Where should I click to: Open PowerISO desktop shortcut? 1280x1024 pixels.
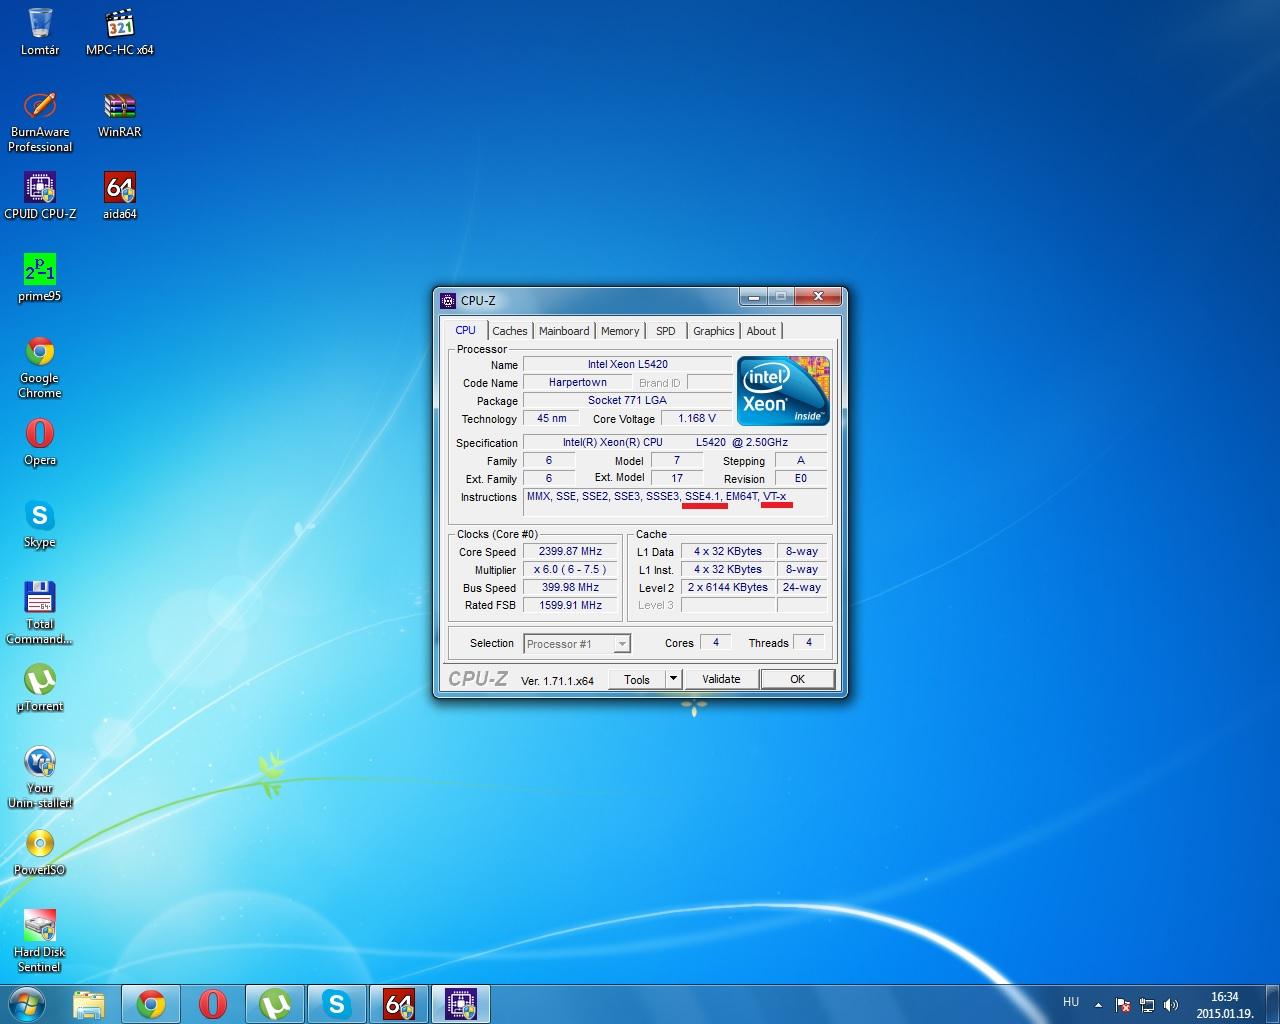40,852
